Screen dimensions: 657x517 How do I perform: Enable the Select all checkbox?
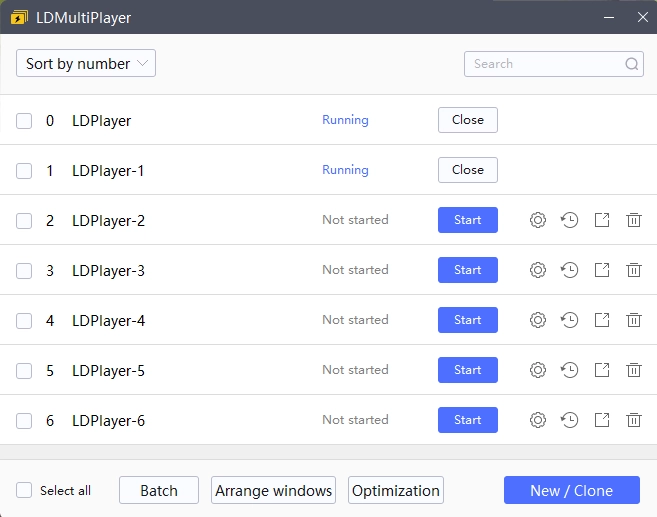pos(24,490)
